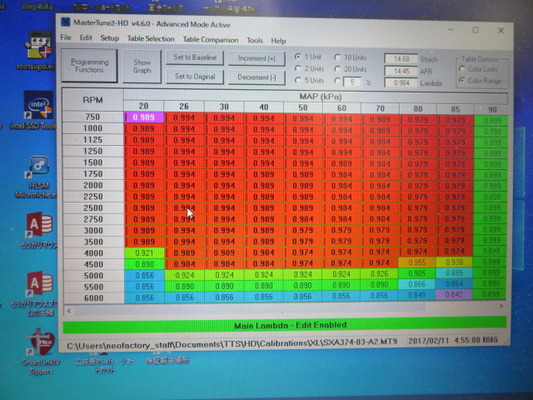Image resolution: width=533 pixels, height=400 pixels.
Task: Select the 0.849 cell at 6000 RPM
Action: [x=417, y=295]
